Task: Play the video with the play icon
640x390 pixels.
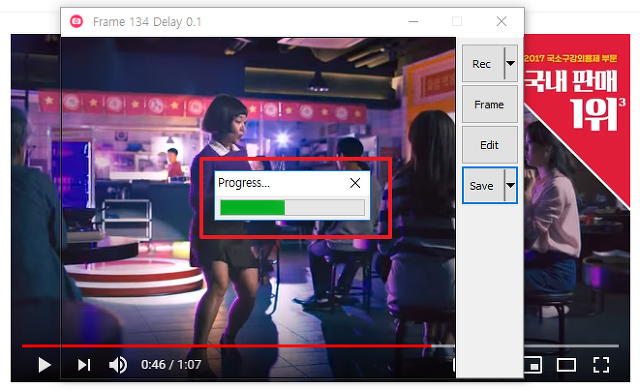Action: pos(44,364)
